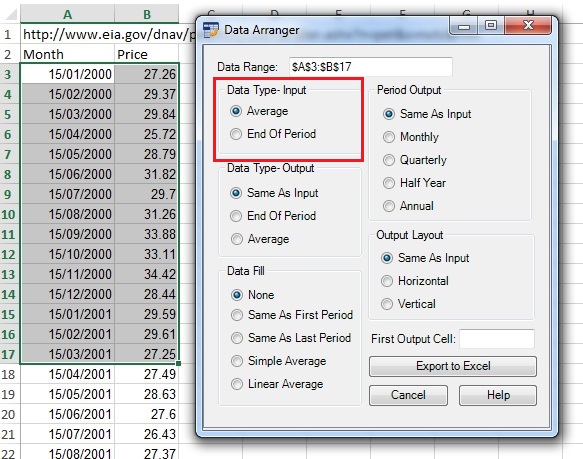Click the First Output Cell field
This screenshot has height=459, width=583.
[497, 339]
